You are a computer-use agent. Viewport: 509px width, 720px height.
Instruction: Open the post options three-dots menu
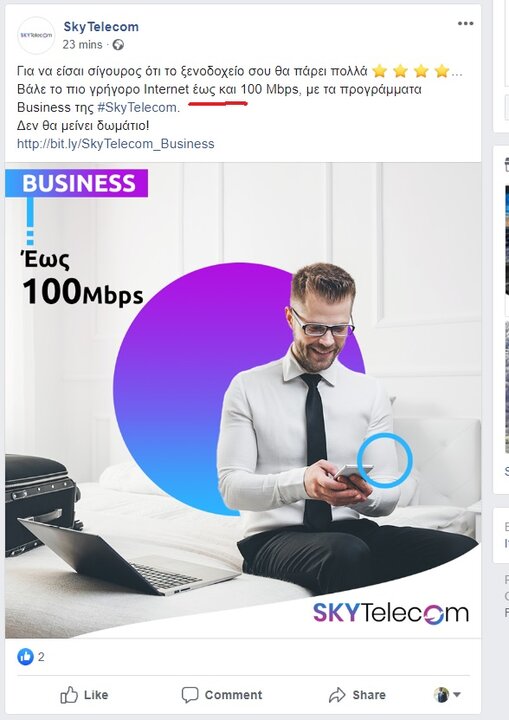(x=465, y=23)
